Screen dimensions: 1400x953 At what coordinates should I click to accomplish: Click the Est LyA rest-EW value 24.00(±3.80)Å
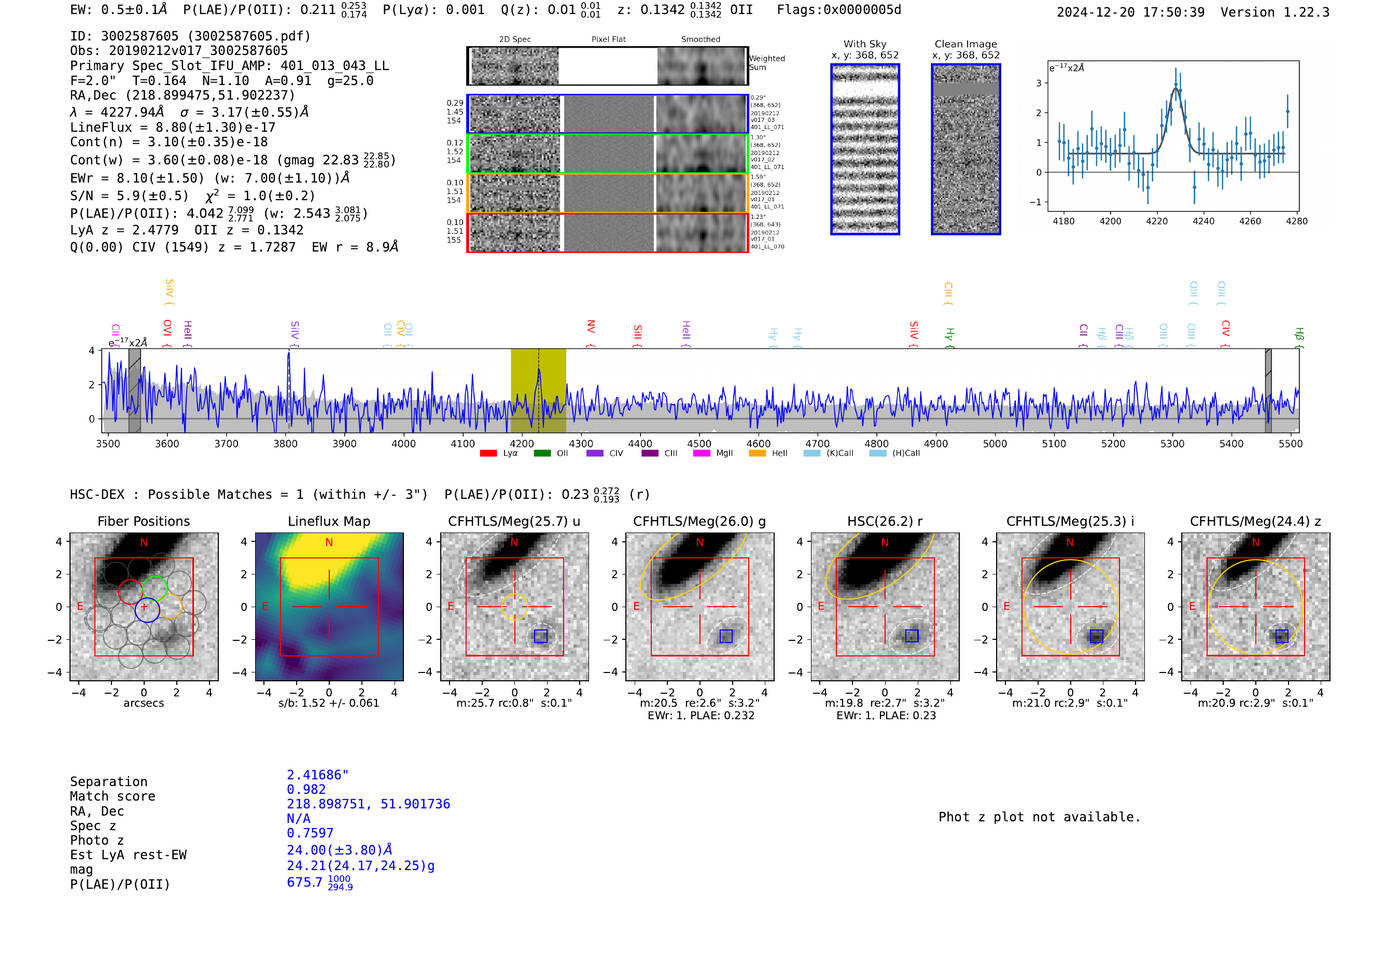point(340,850)
